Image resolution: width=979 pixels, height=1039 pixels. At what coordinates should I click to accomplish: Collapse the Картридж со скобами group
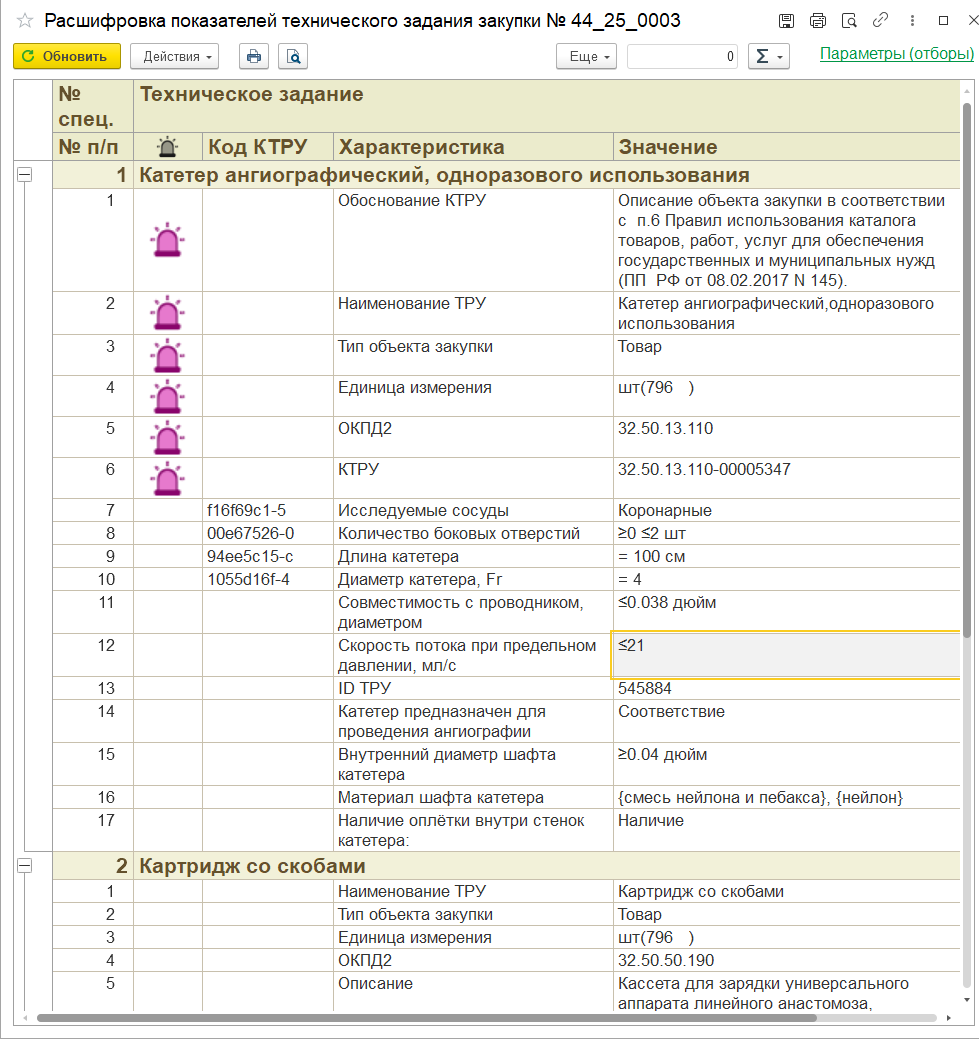(x=25, y=865)
